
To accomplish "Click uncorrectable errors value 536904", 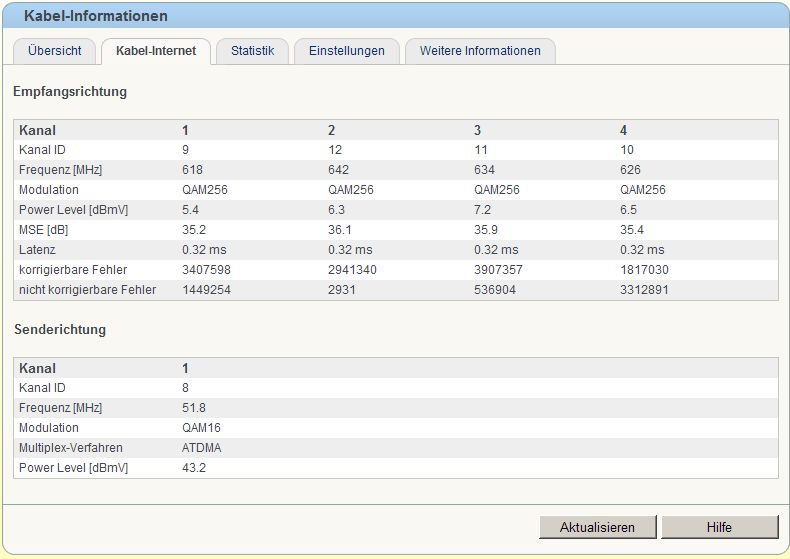I will [495, 290].
